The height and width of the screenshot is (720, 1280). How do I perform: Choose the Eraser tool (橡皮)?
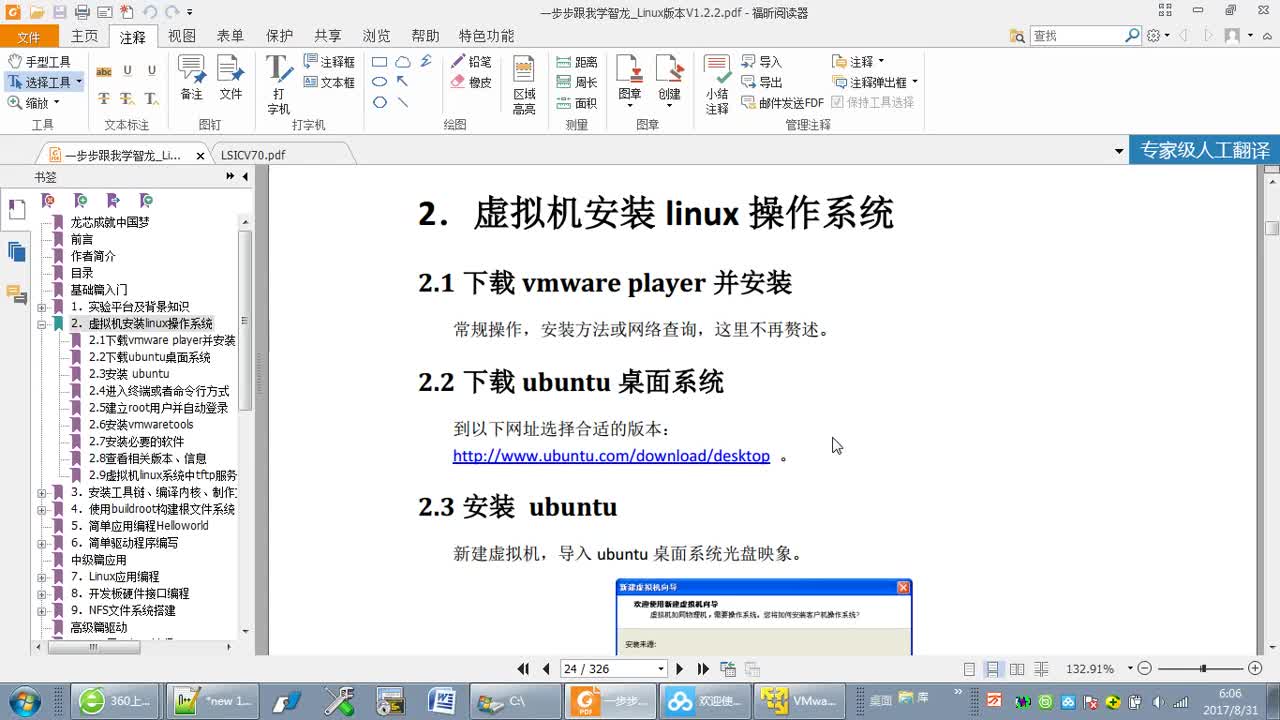pyautogui.click(x=470, y=82)
